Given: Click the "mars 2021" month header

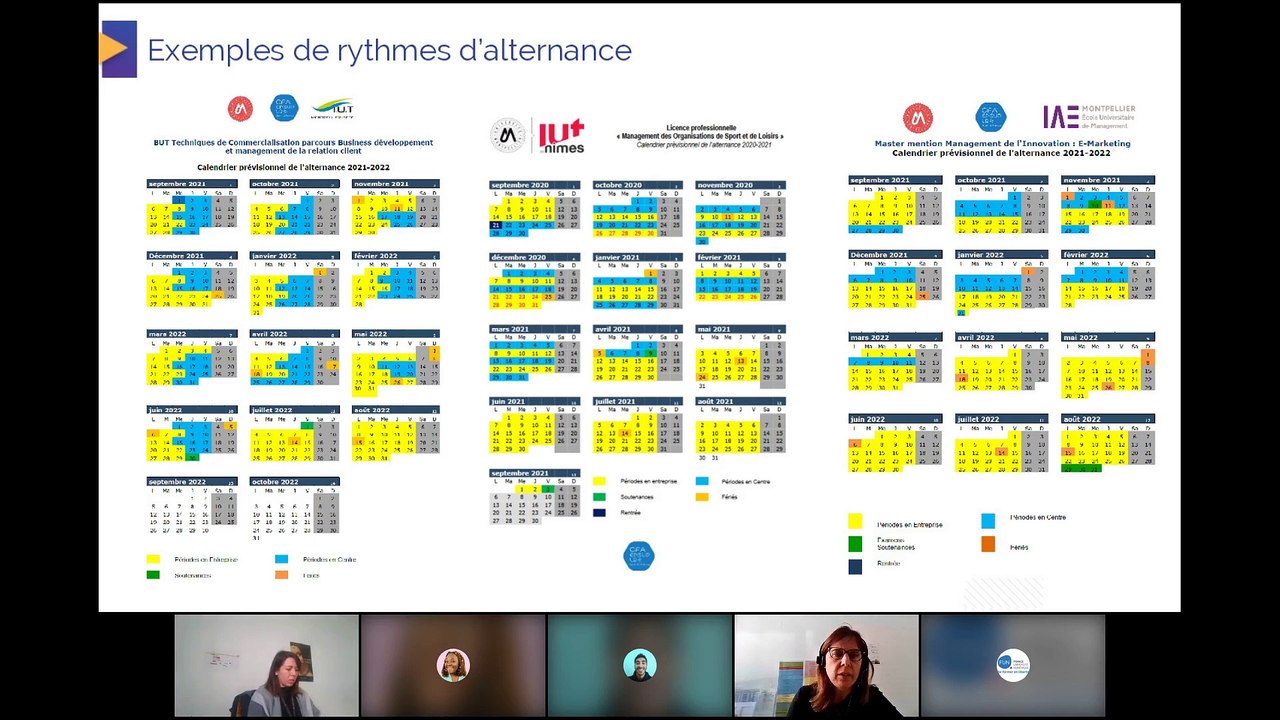Looking at the screenshot, I should pyautogui.click(x=534, y=329).
